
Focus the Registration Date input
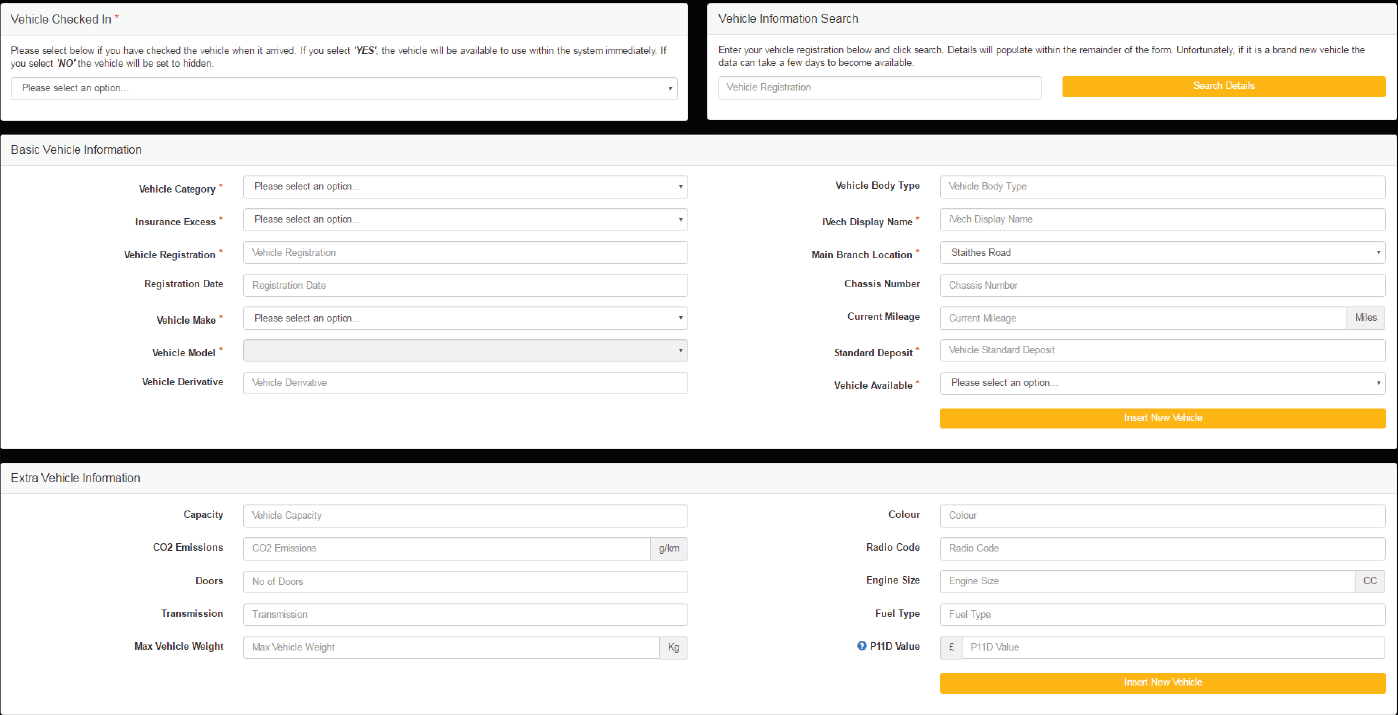465,286
